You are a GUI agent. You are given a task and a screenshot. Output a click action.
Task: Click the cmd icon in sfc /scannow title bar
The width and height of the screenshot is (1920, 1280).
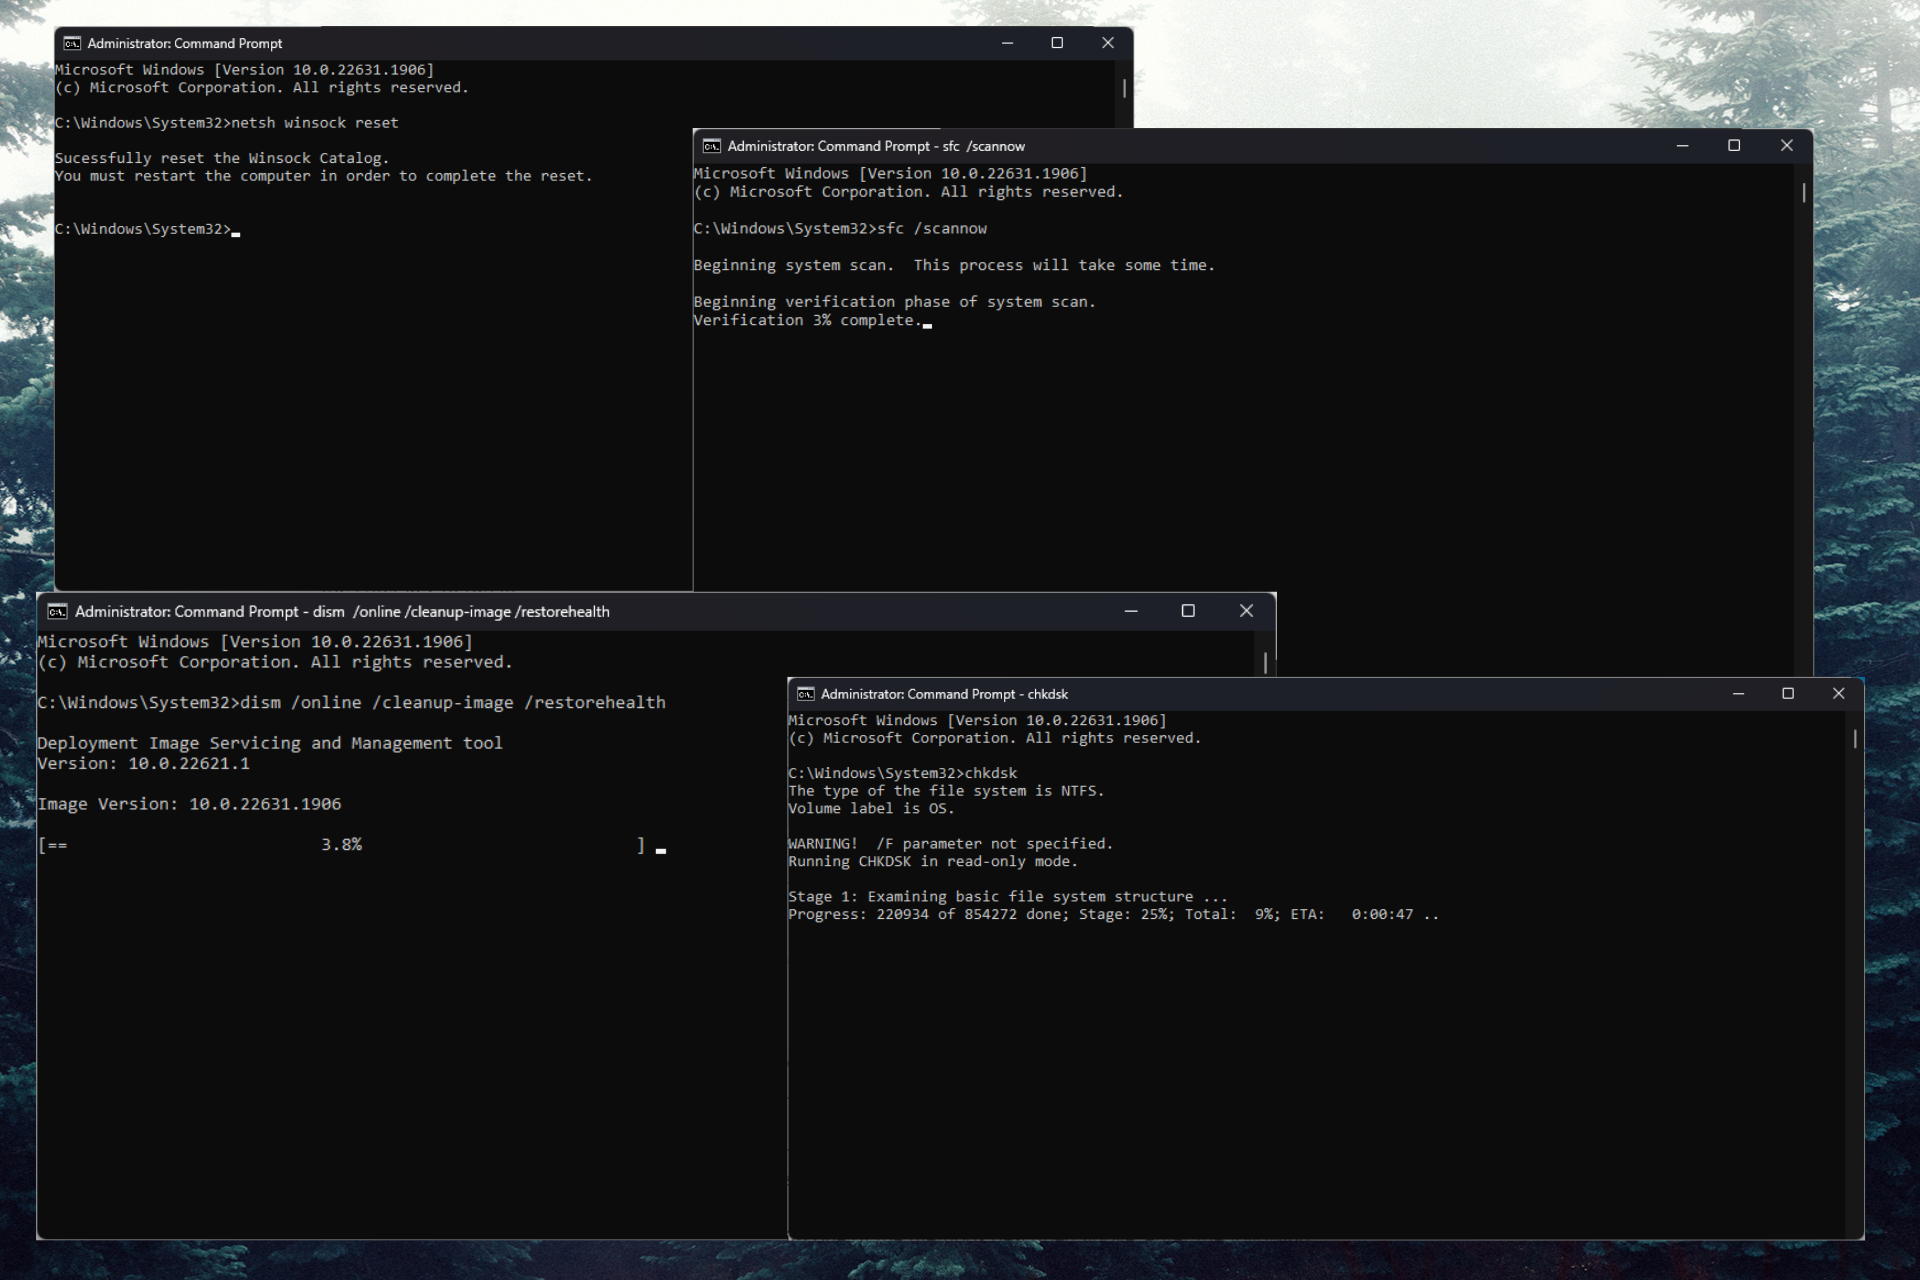pos(712,146)
